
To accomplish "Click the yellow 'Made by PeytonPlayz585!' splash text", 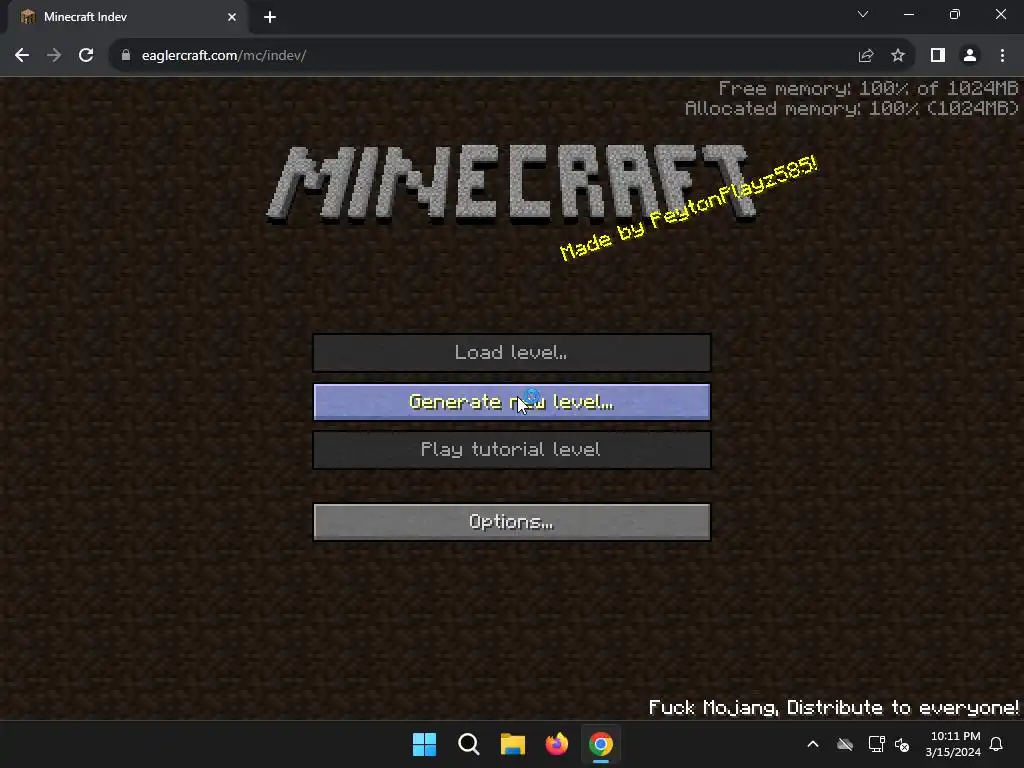I will click(x=689, y=207).
